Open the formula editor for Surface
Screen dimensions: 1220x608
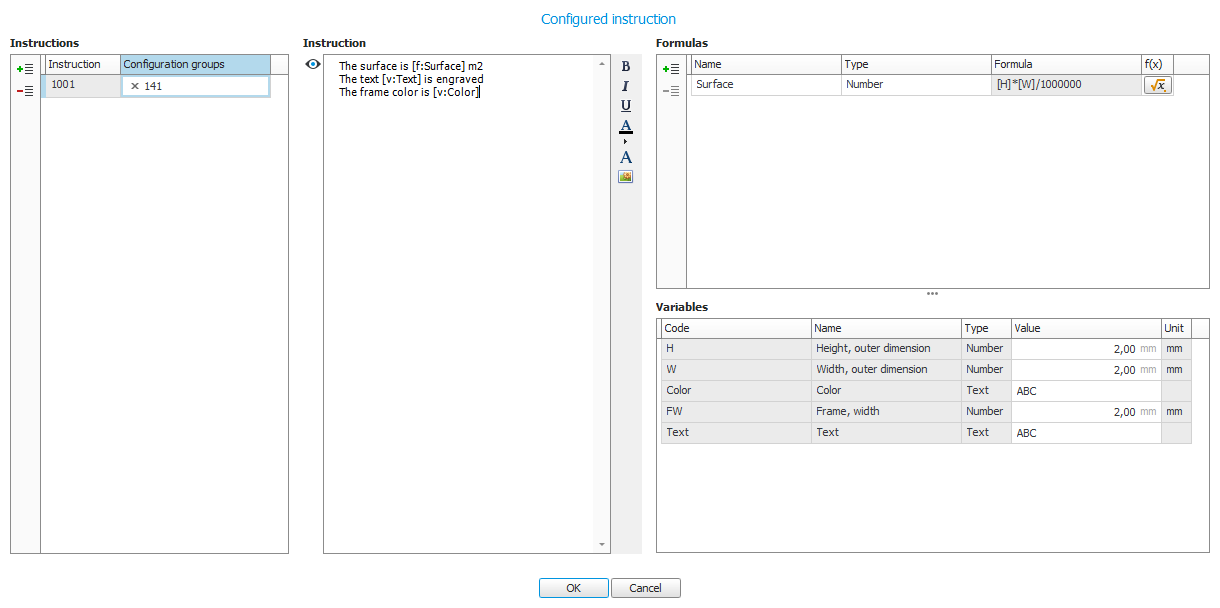(1157, 85)
